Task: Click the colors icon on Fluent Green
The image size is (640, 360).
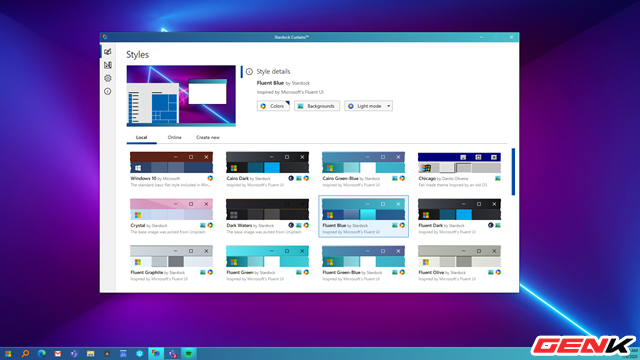Action: point(306,272)
